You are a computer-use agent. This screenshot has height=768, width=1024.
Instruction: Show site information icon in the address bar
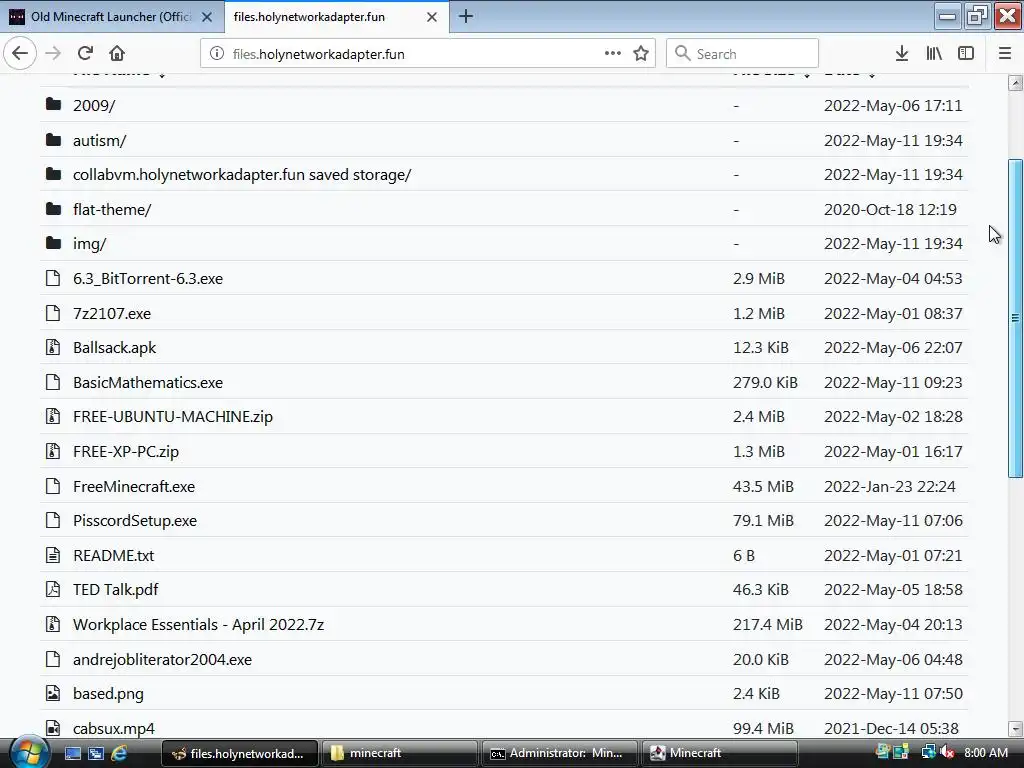217,54
